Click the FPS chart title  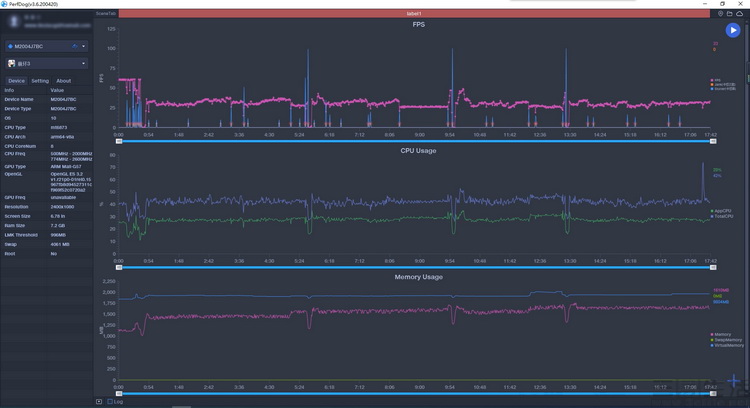pyautogui.click(x=419, y=24)
